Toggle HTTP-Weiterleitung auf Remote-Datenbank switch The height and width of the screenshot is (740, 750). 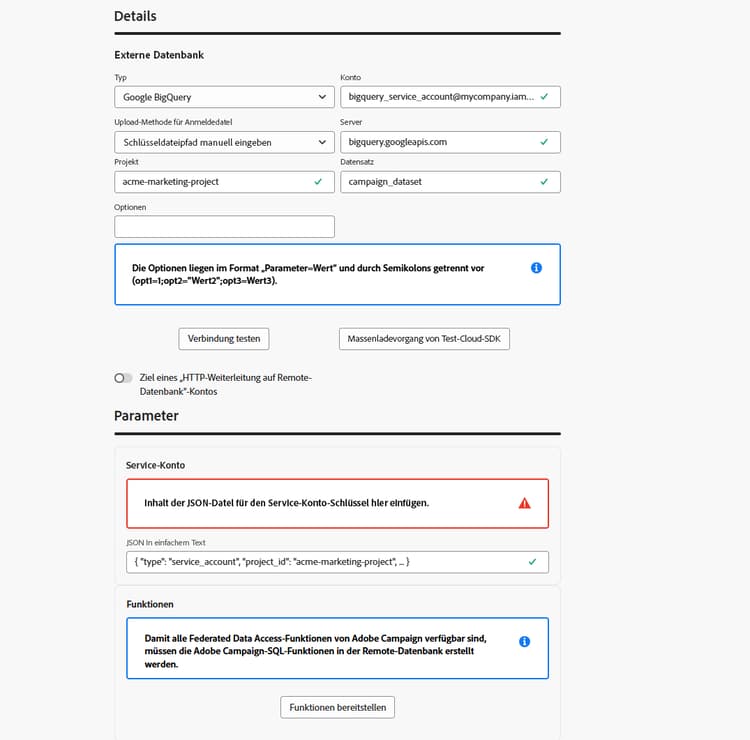click(x=123, y=378)
